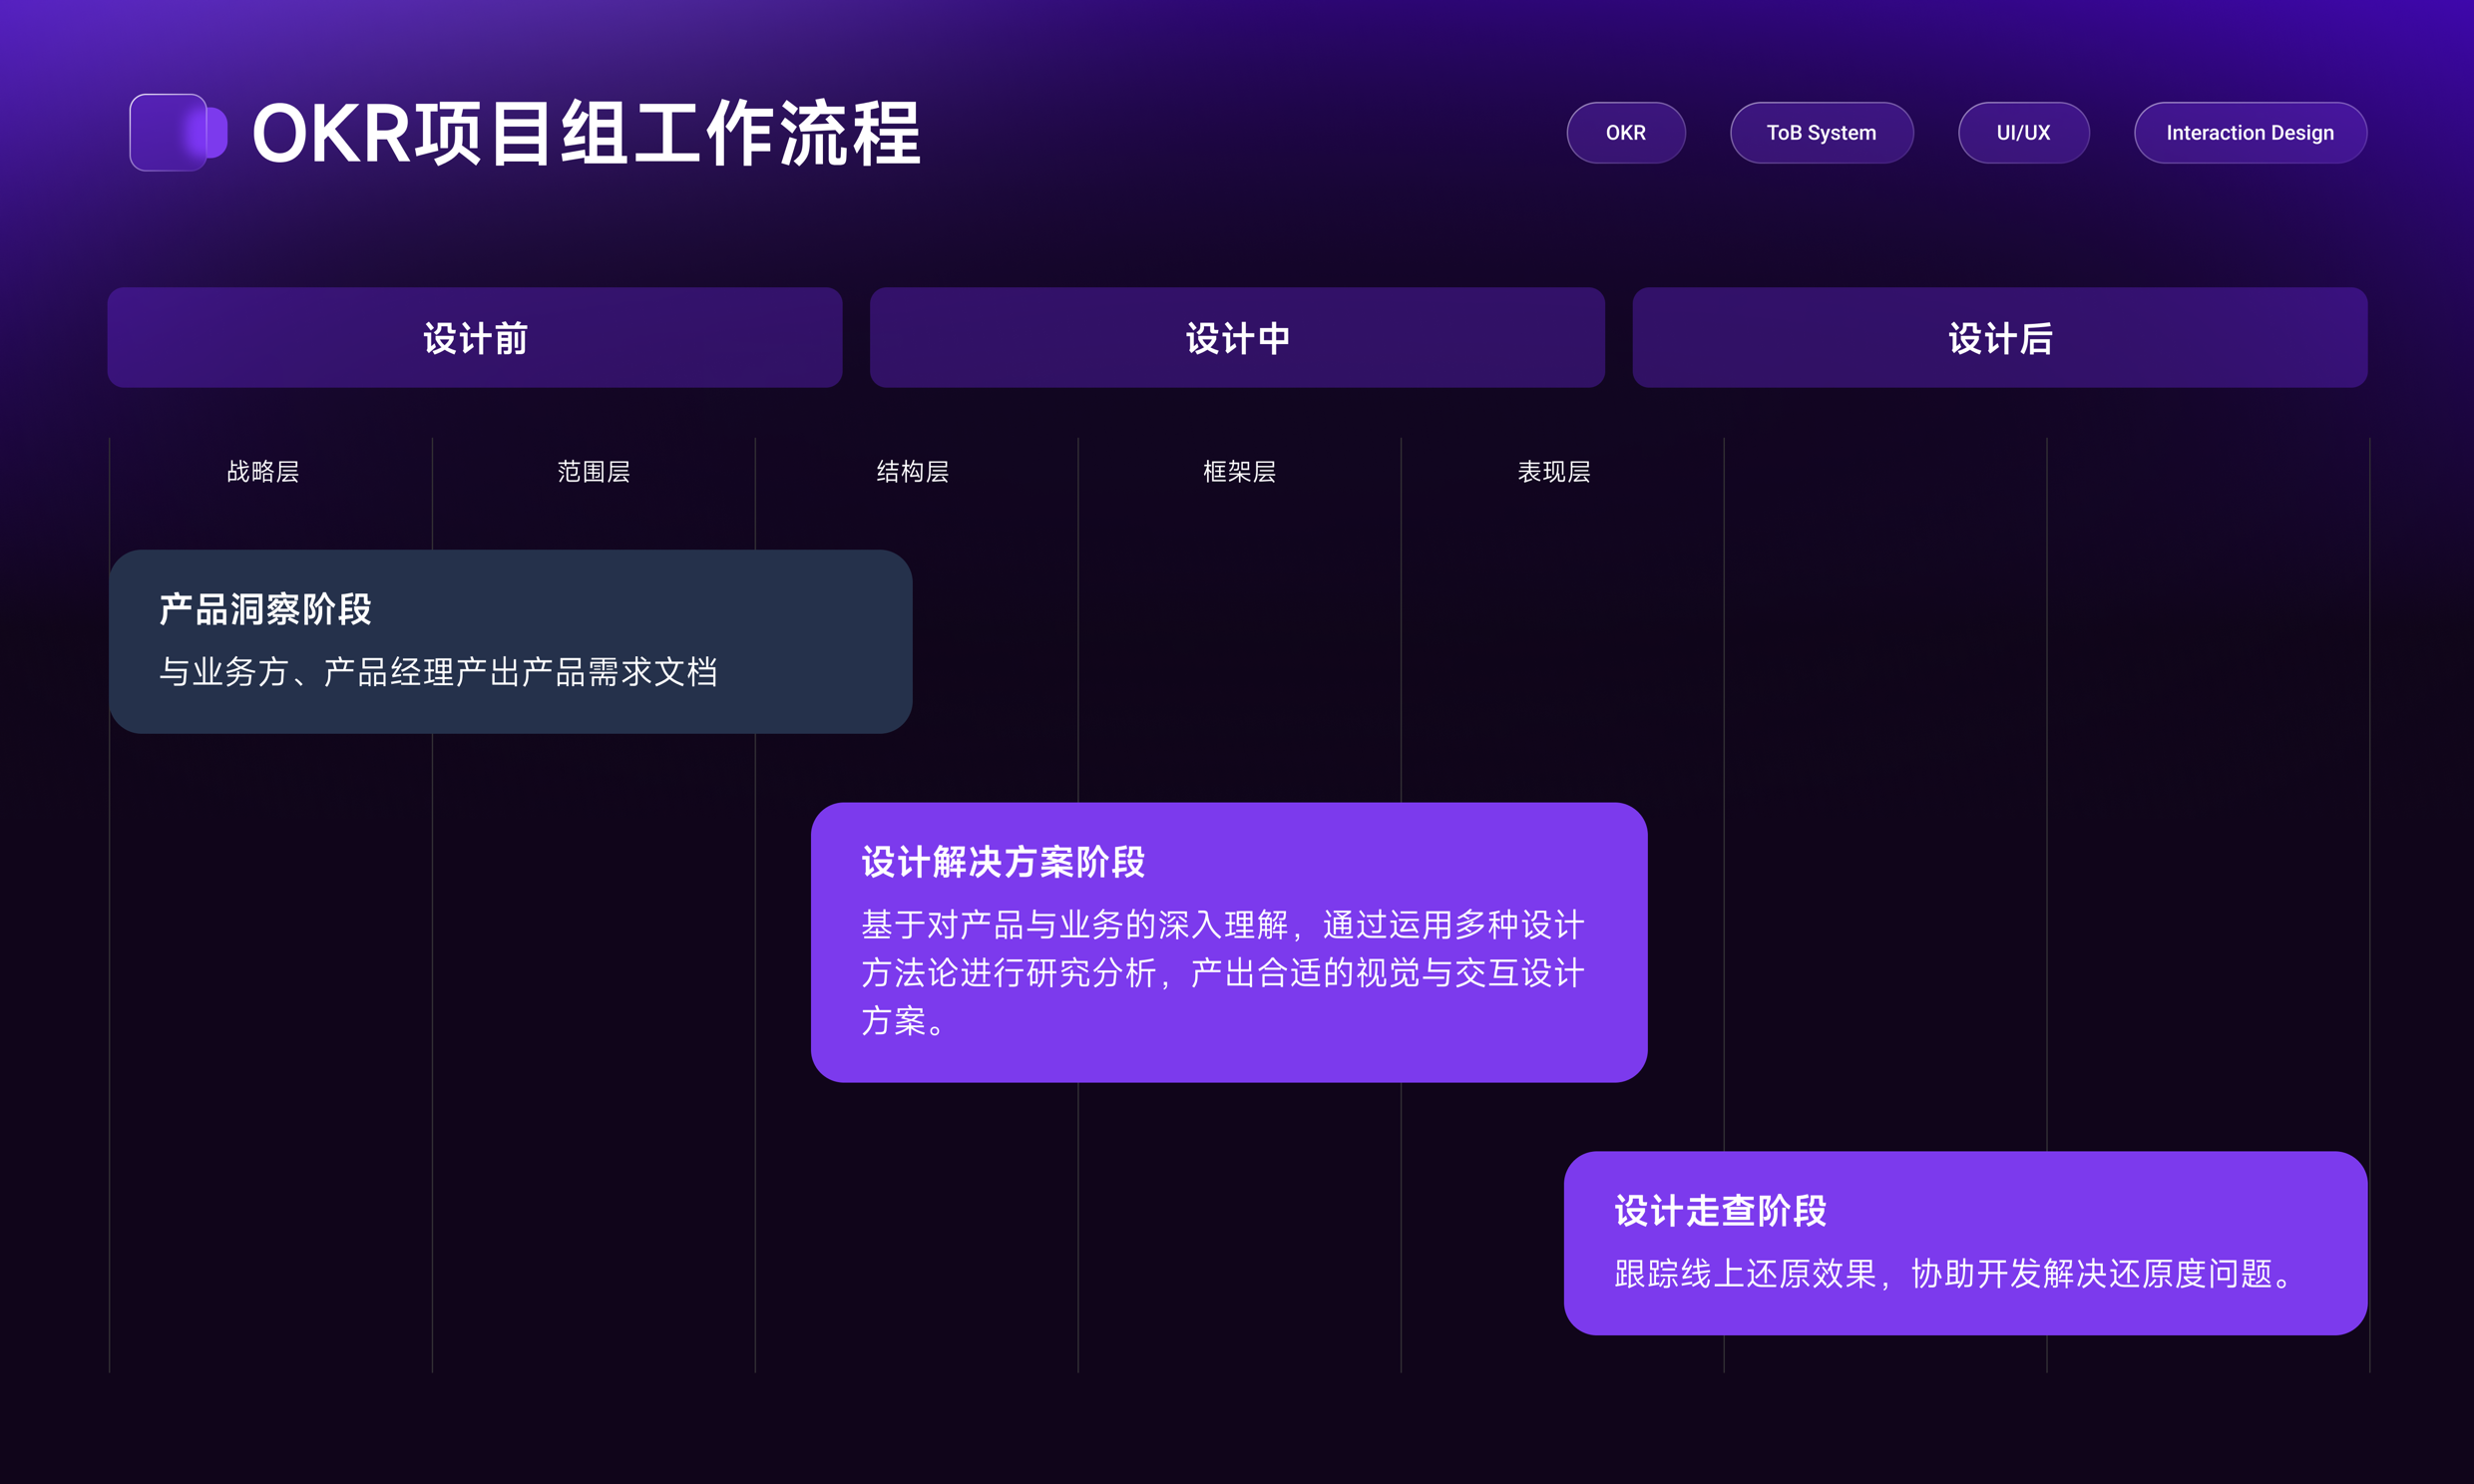This screenshot has height=1484, width=2474.
Task: Select the 框架层 column label
Action: coord(1240,472)
